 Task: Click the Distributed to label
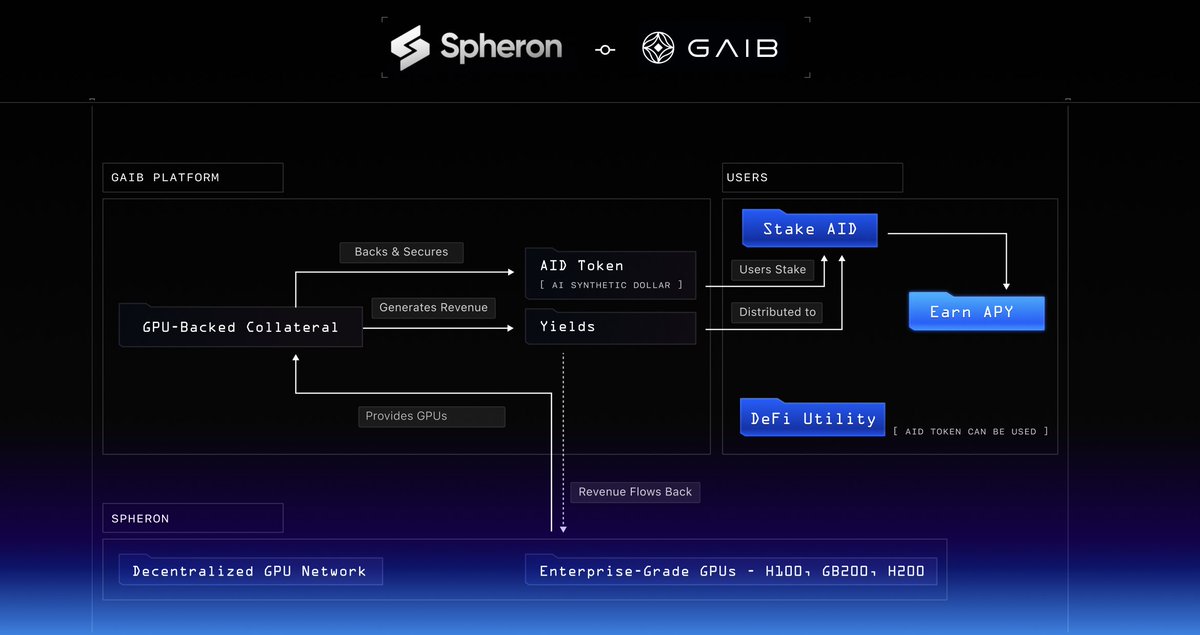click(x=778, y=312)
